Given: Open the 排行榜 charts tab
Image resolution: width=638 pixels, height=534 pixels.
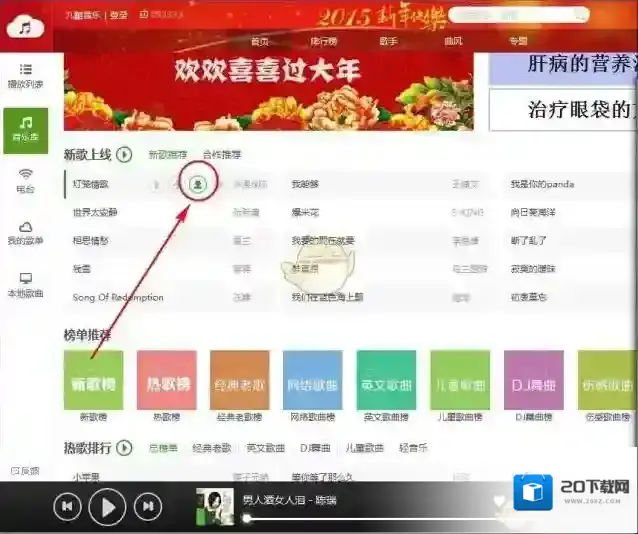Looking at the screenshot, I should coord(324,41).
